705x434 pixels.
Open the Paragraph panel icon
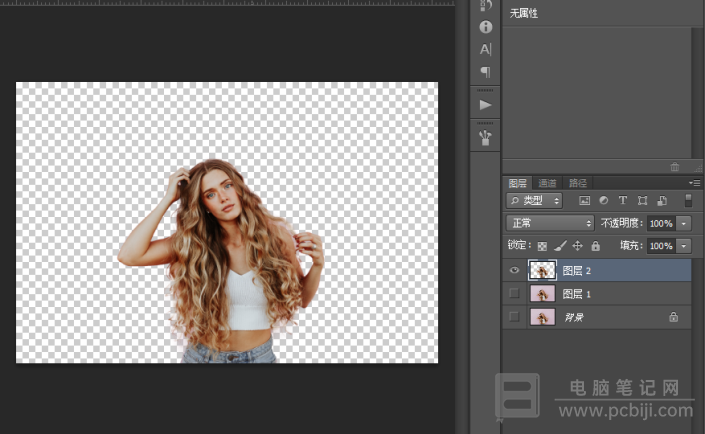click(x=486, y=72)
